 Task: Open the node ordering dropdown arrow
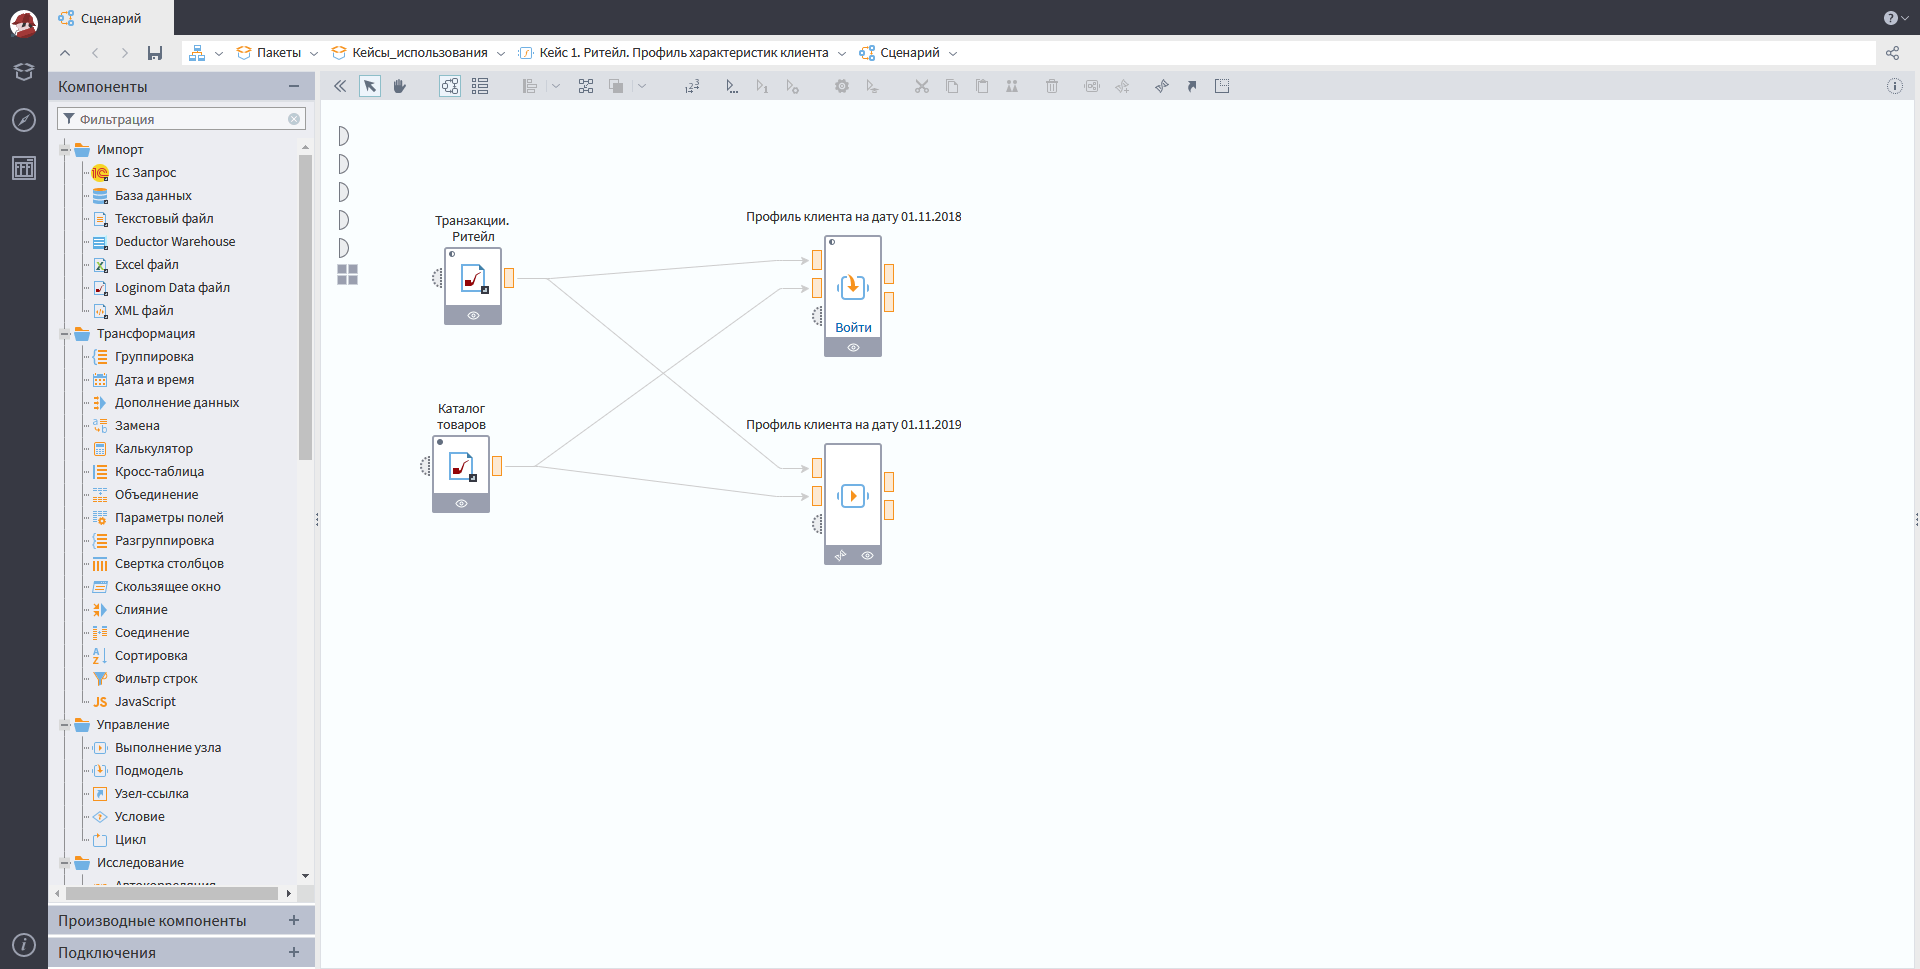point(642,86)
